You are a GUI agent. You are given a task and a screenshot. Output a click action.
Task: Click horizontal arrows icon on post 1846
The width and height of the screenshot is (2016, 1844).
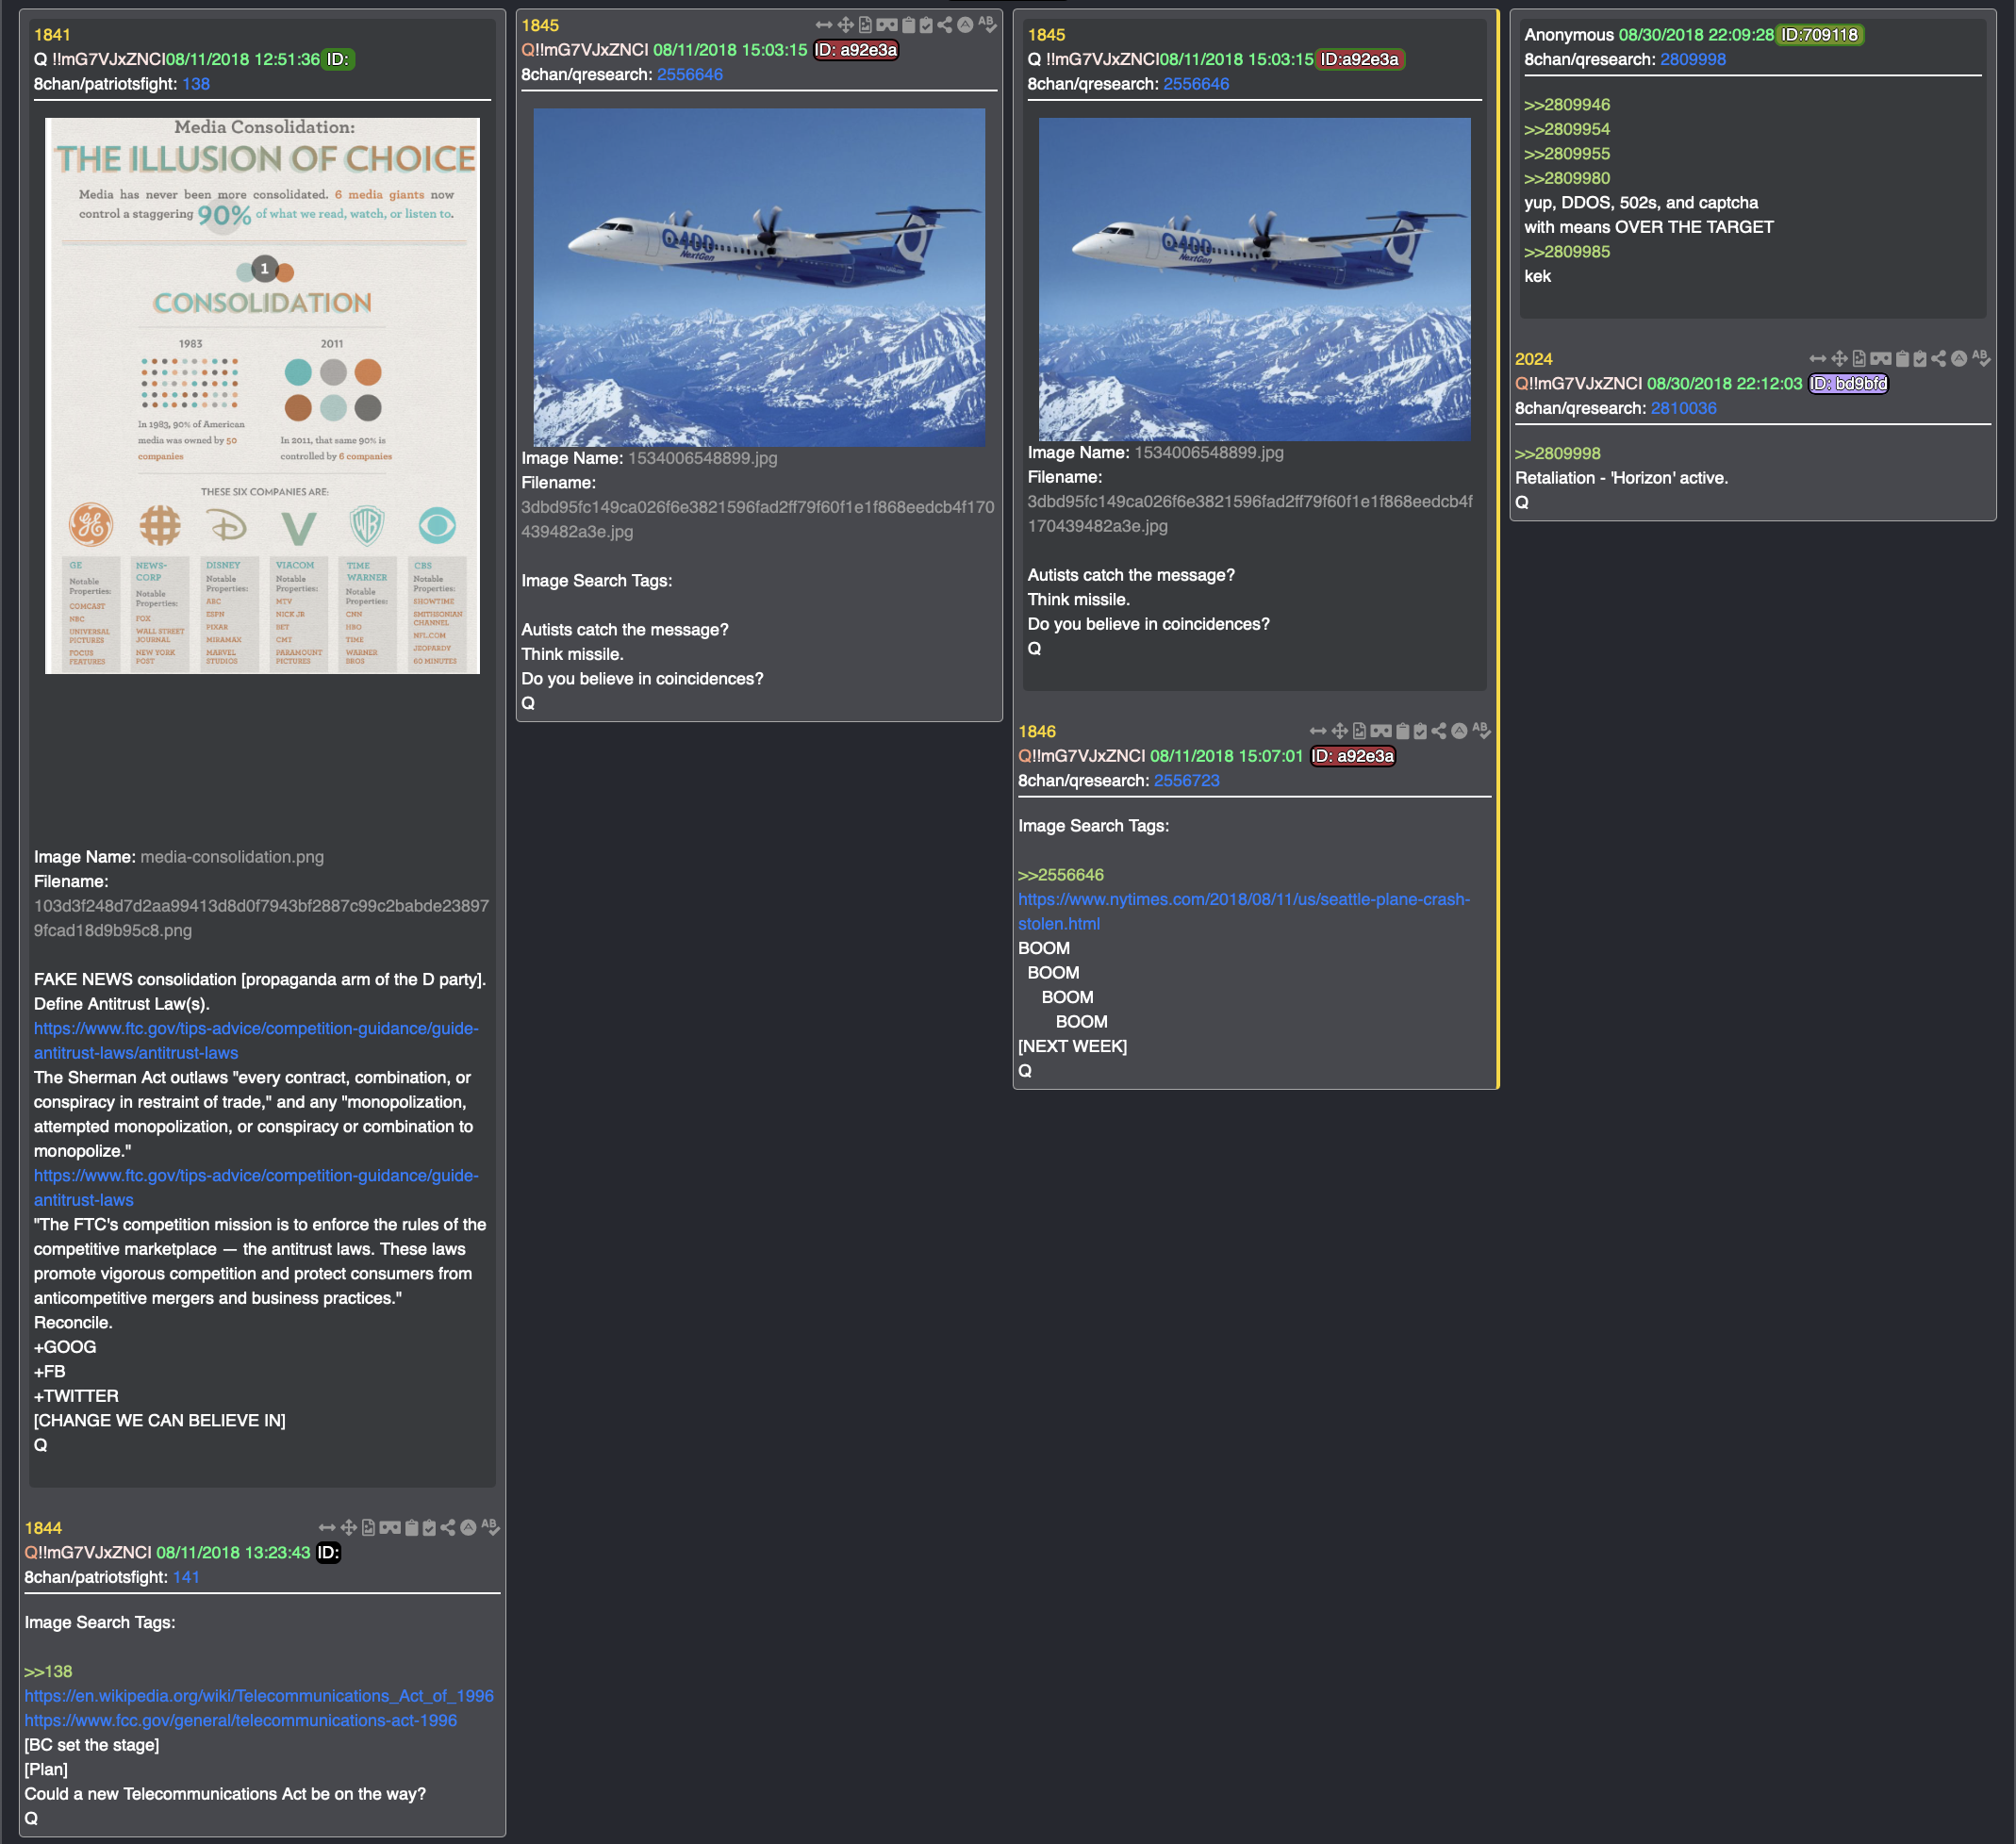(x=1318, y=731)
